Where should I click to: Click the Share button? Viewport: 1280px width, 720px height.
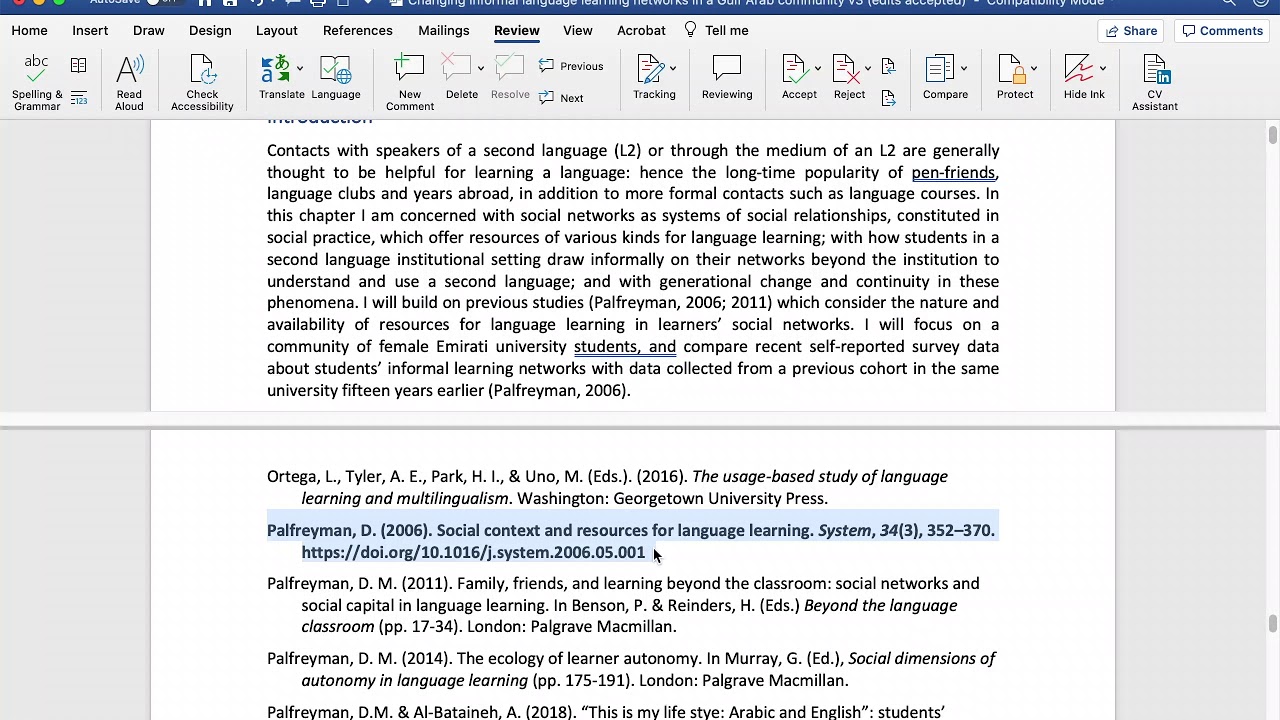[1131, 31]
